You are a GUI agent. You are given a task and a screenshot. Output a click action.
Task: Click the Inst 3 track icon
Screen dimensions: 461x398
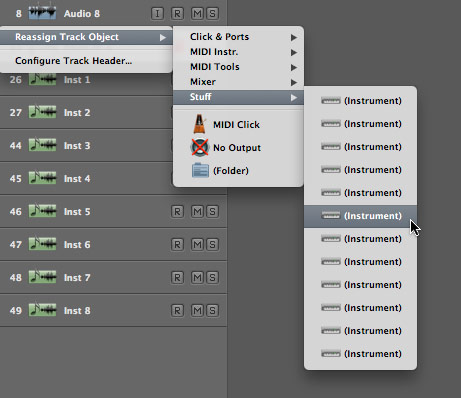pyautogui.click(x=42, y=145)
